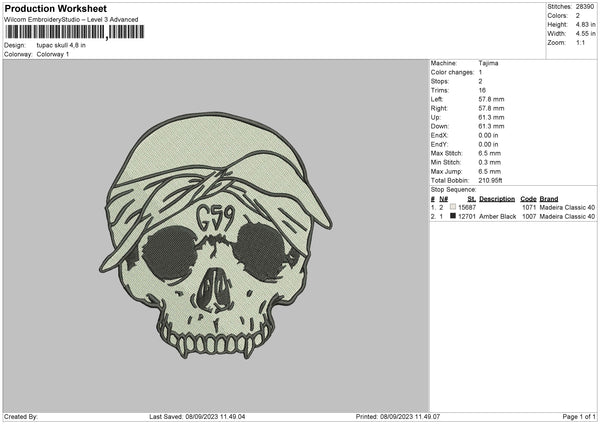This screenshot has height=424, width=600.
Task: Click the 'EndY:' label
Action: [x=439, y=144]
